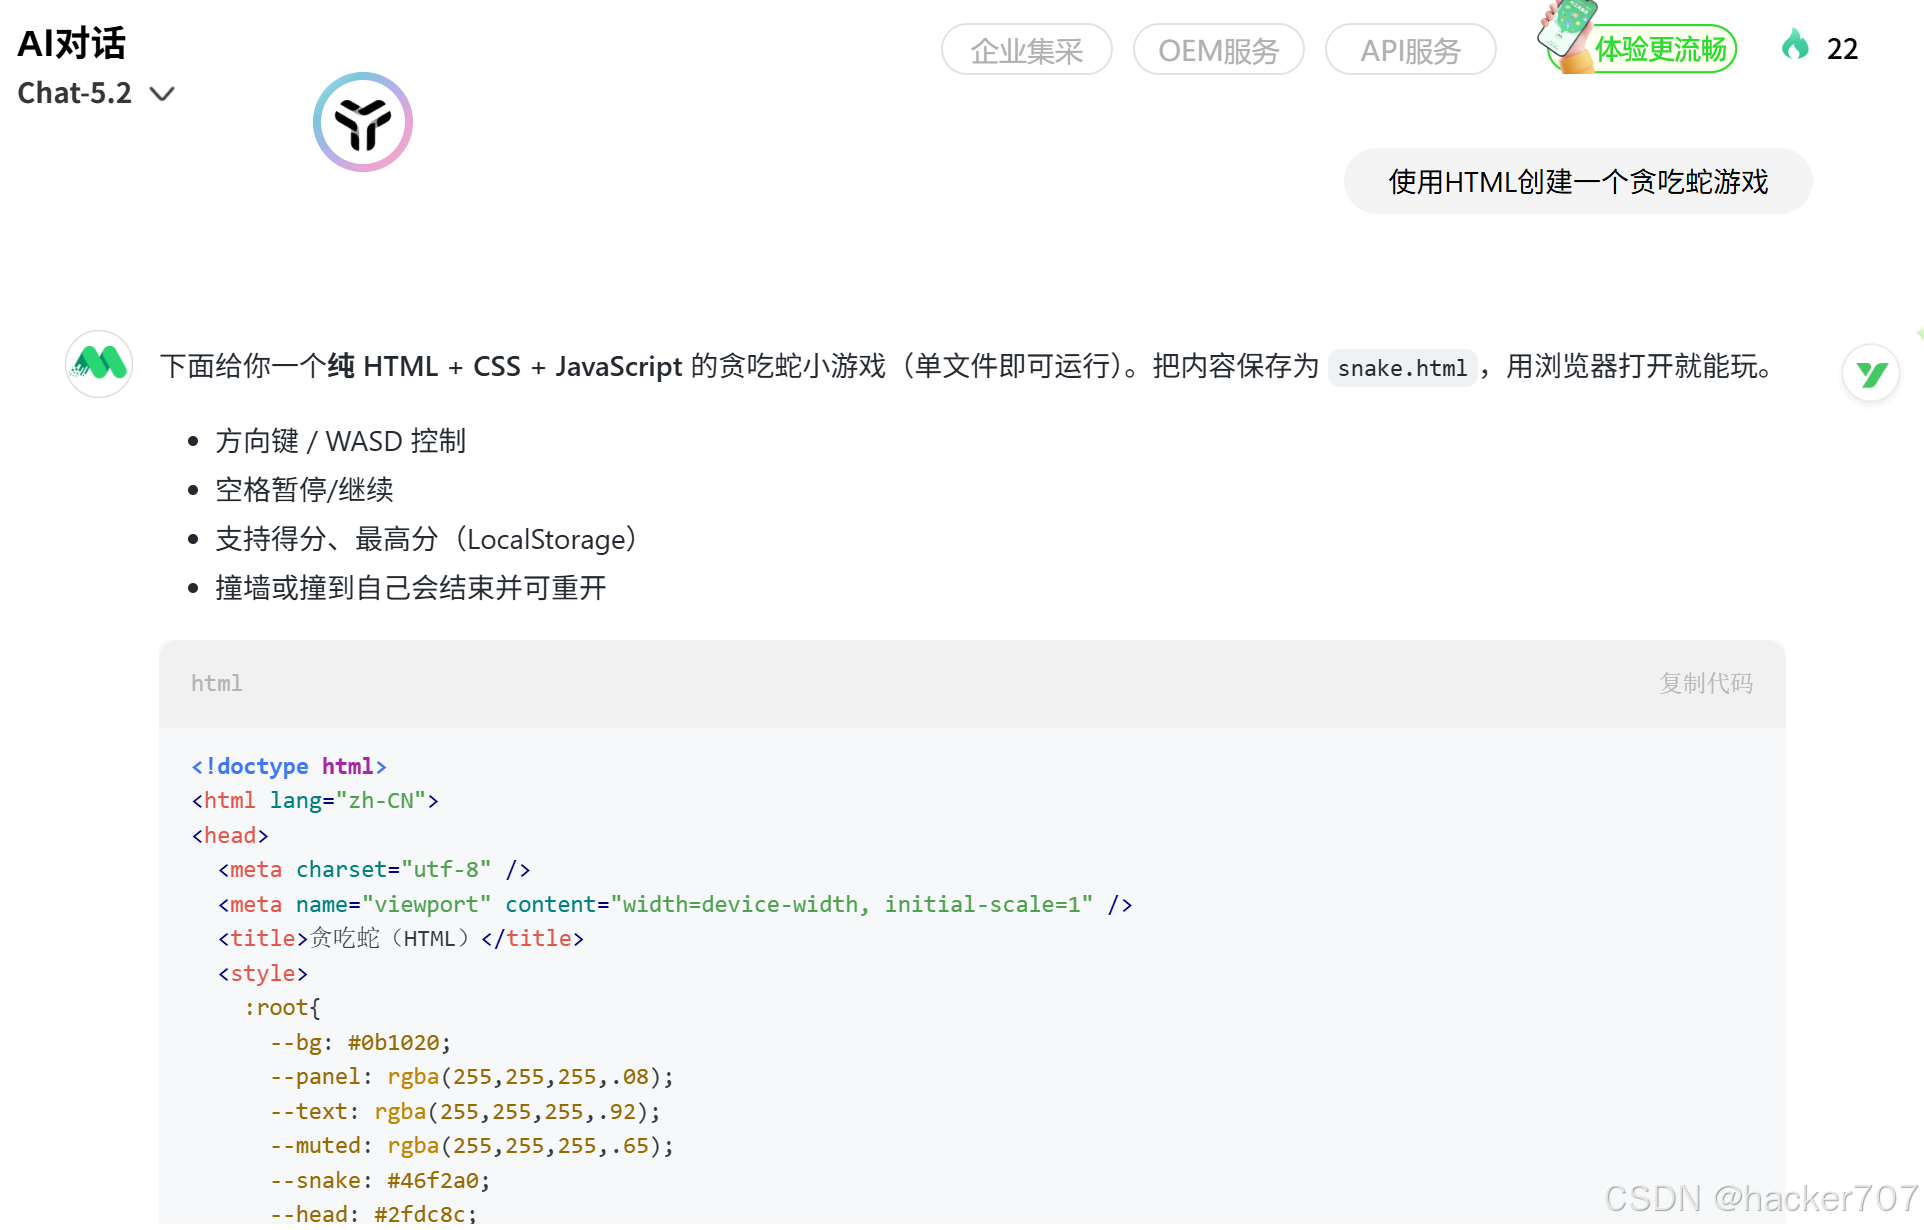Click the floating green Y icon on right
1924x1230 pixels.
coord(1871,374)
